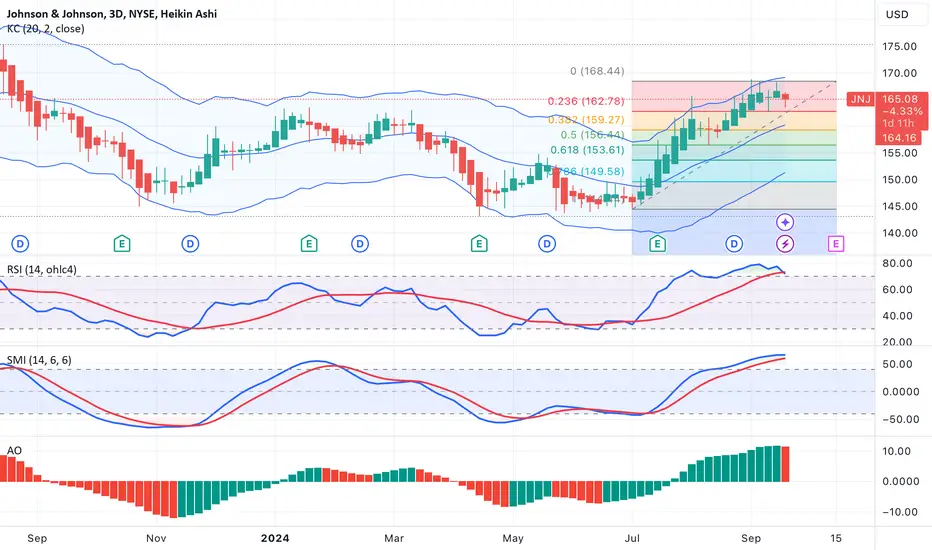This screenshot has height=550, width=932.
Task: Click the SMI −50.00 scale value
Action: click(900, 419)
